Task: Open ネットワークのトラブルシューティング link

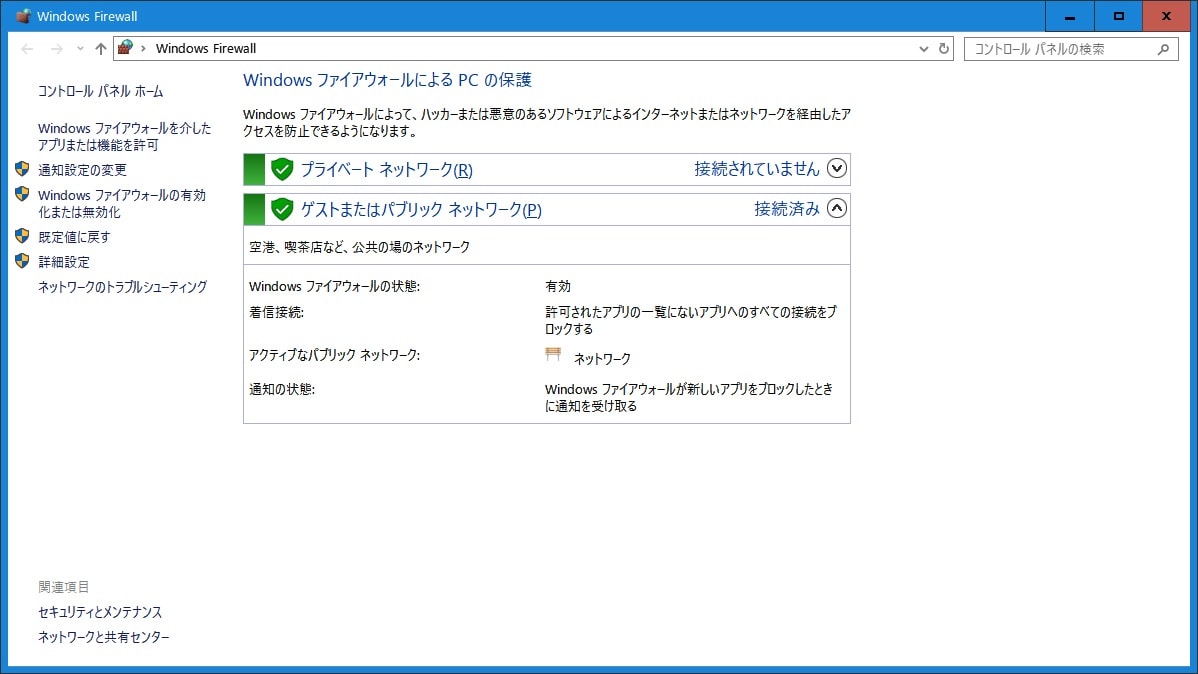Action: 122,287
